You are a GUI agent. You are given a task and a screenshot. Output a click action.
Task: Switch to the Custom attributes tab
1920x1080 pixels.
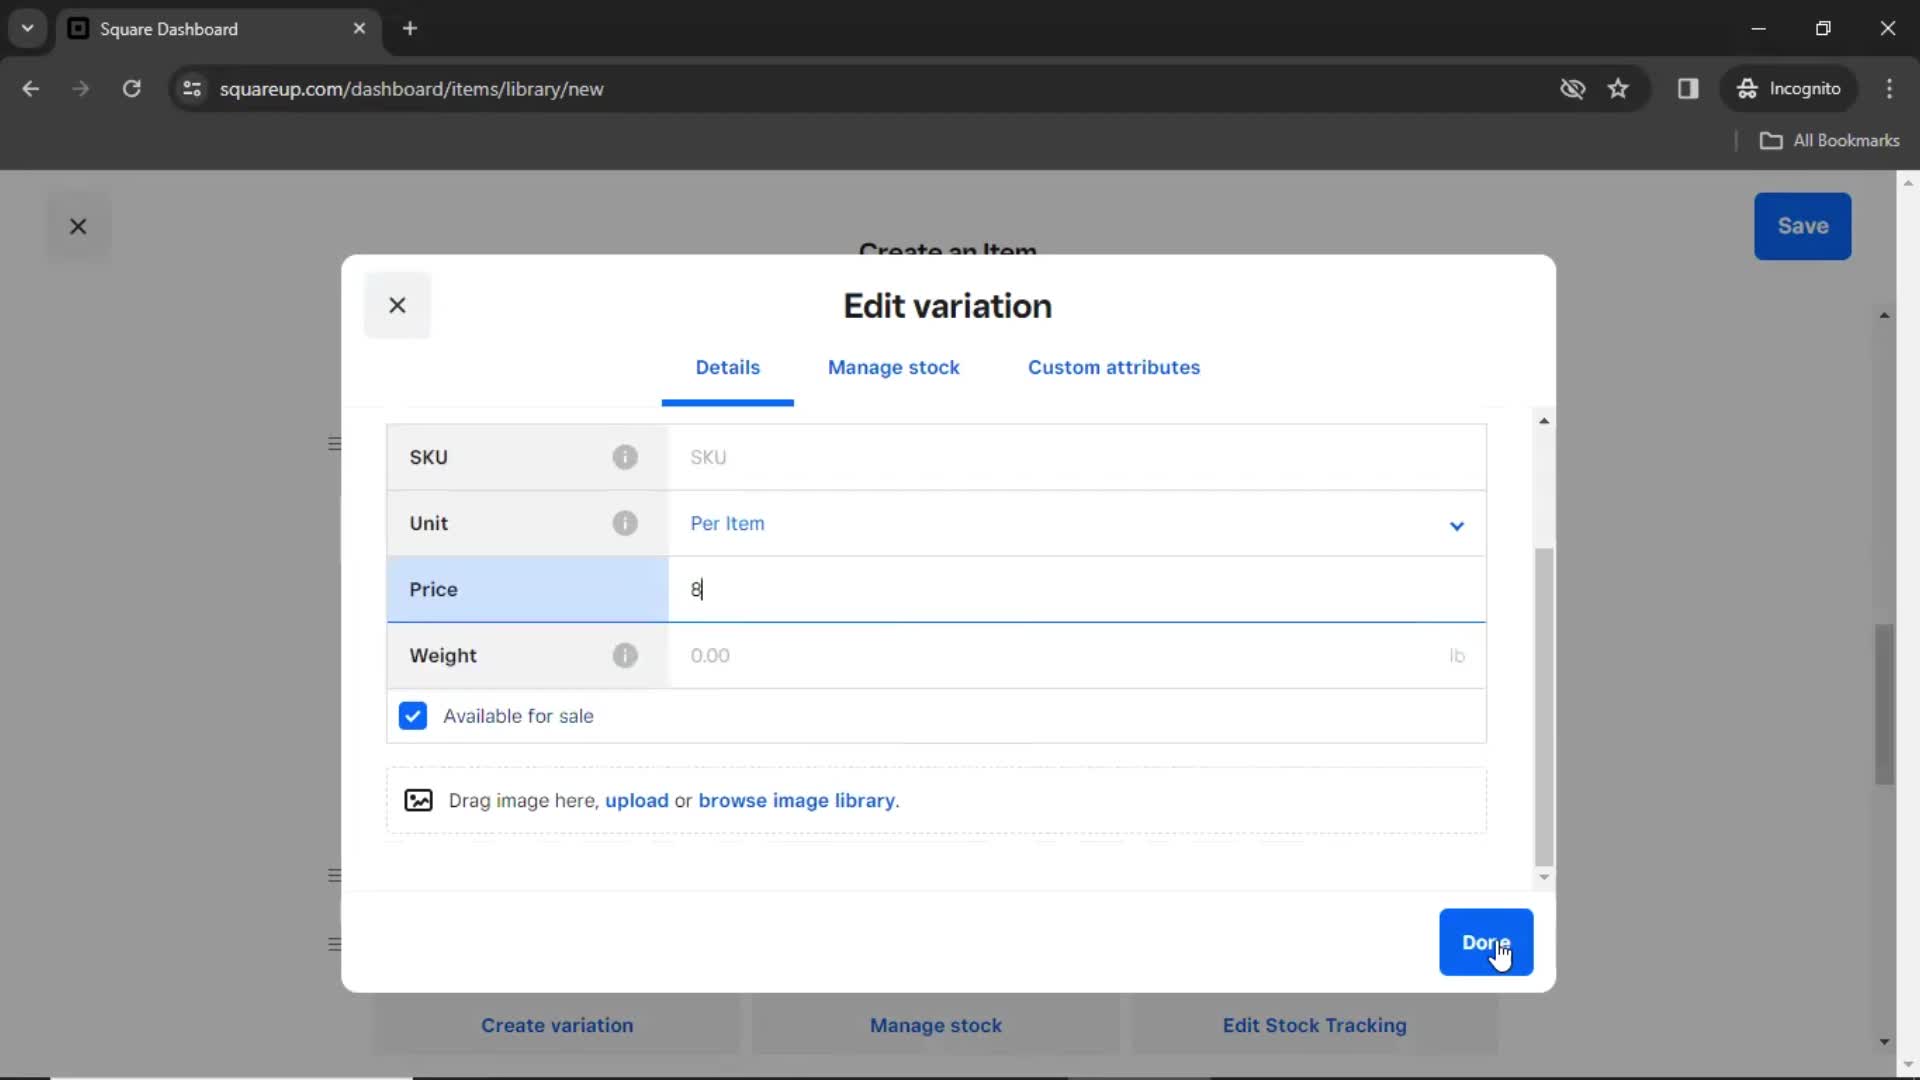click(x=1113, y=367)
